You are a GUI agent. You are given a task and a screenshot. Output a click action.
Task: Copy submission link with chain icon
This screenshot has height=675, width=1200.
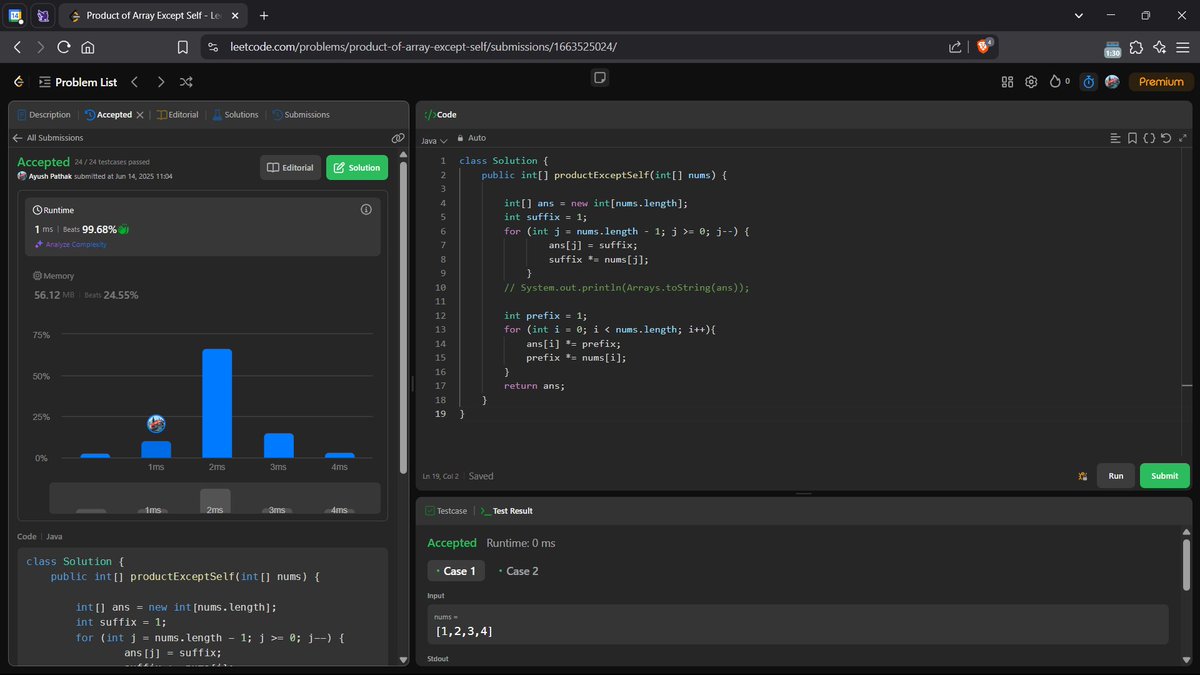[397, 138]
